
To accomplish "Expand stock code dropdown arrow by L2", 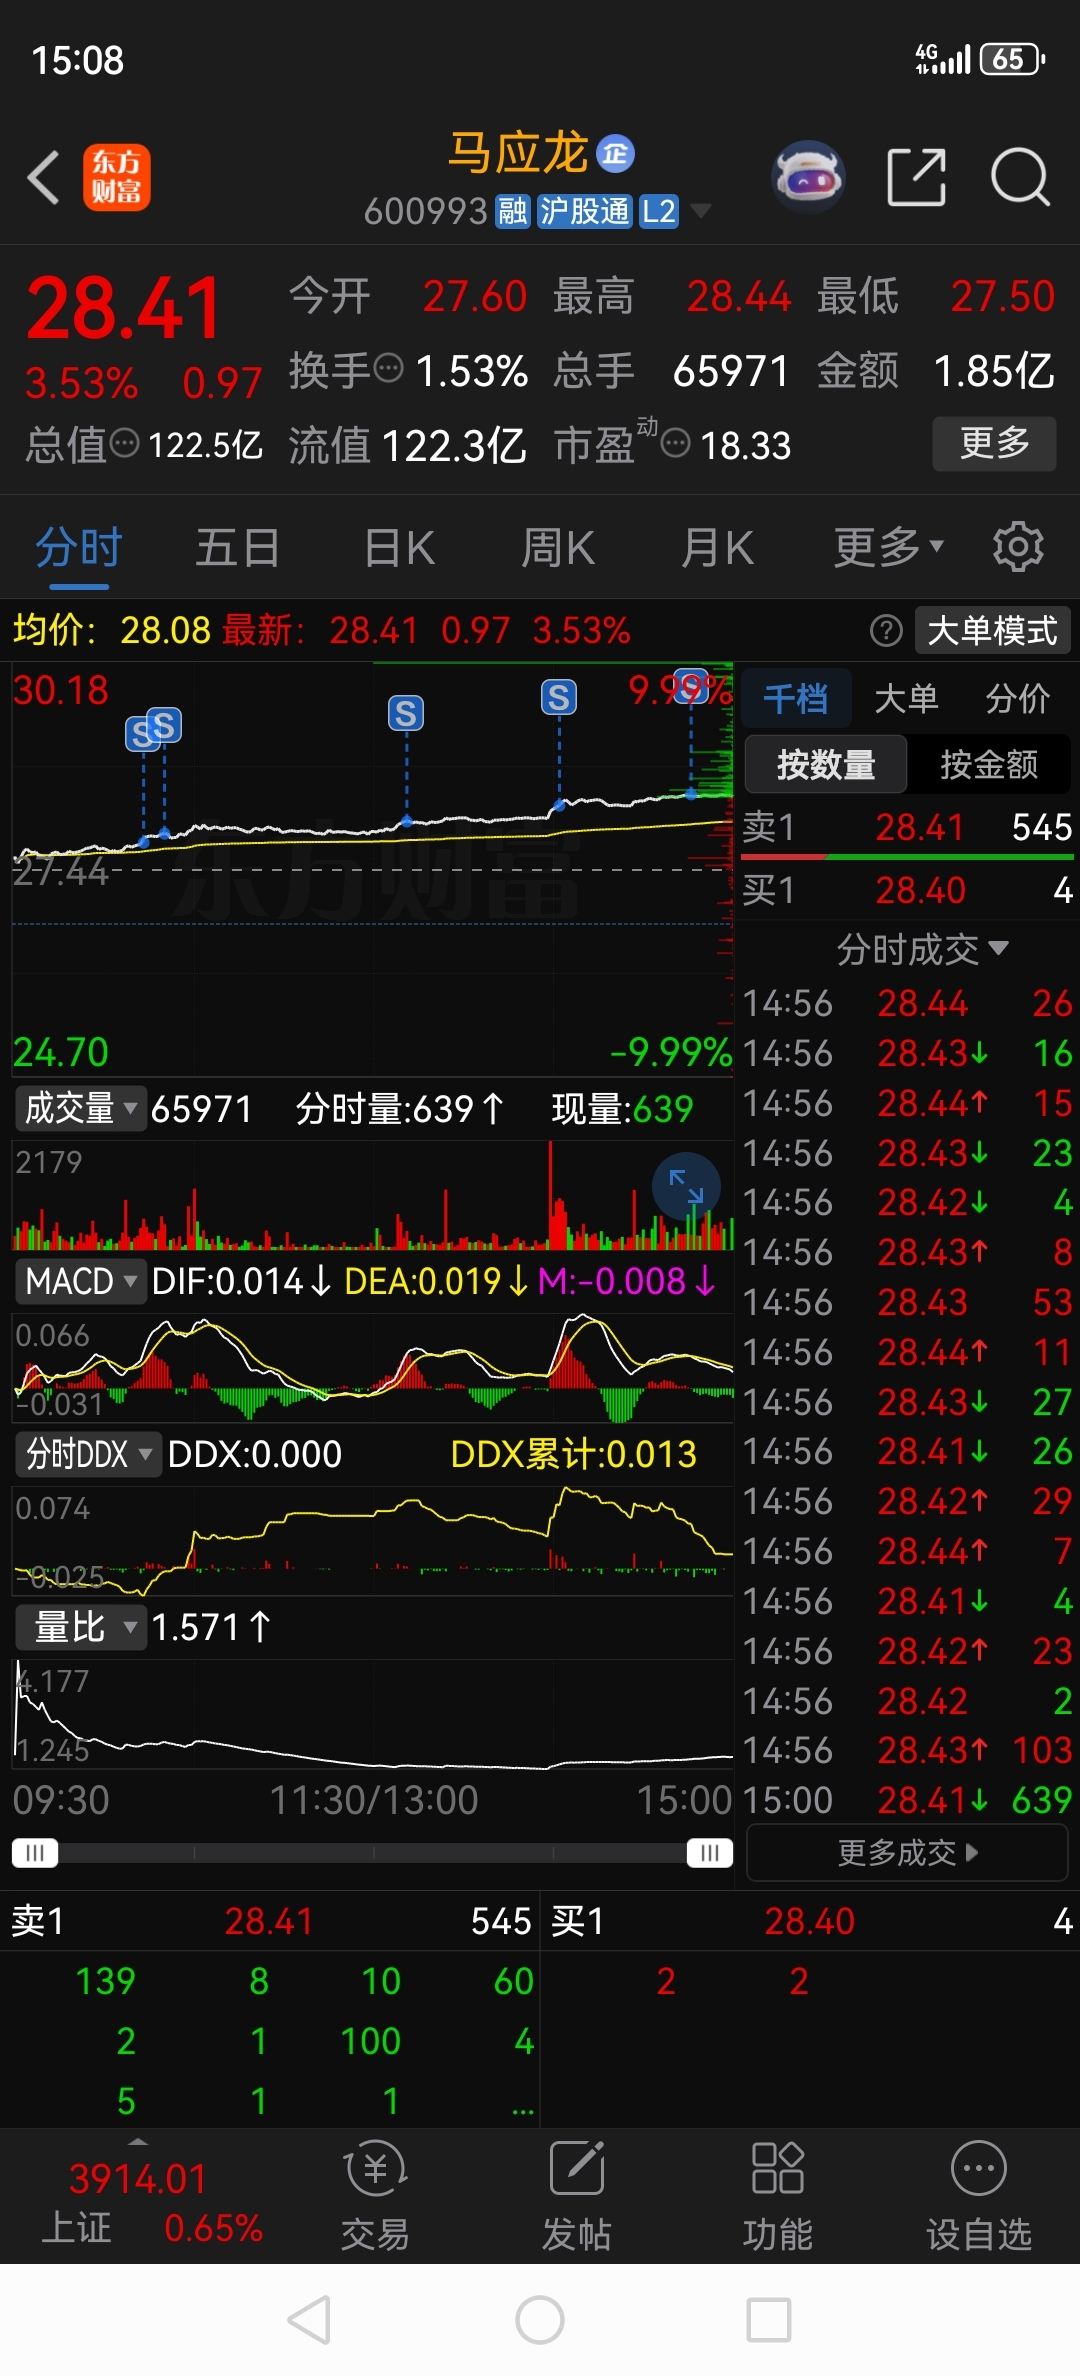I will pyautogui.click(x=701, y=211).
